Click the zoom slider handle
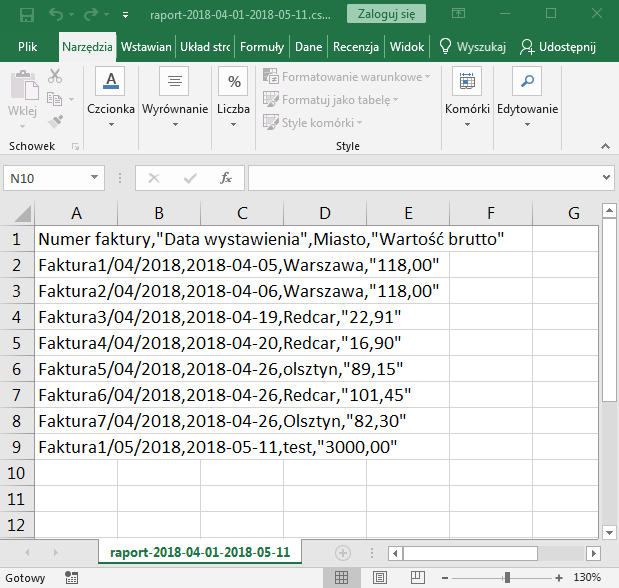This screenshot has width=619, height=588. [507, 578]
